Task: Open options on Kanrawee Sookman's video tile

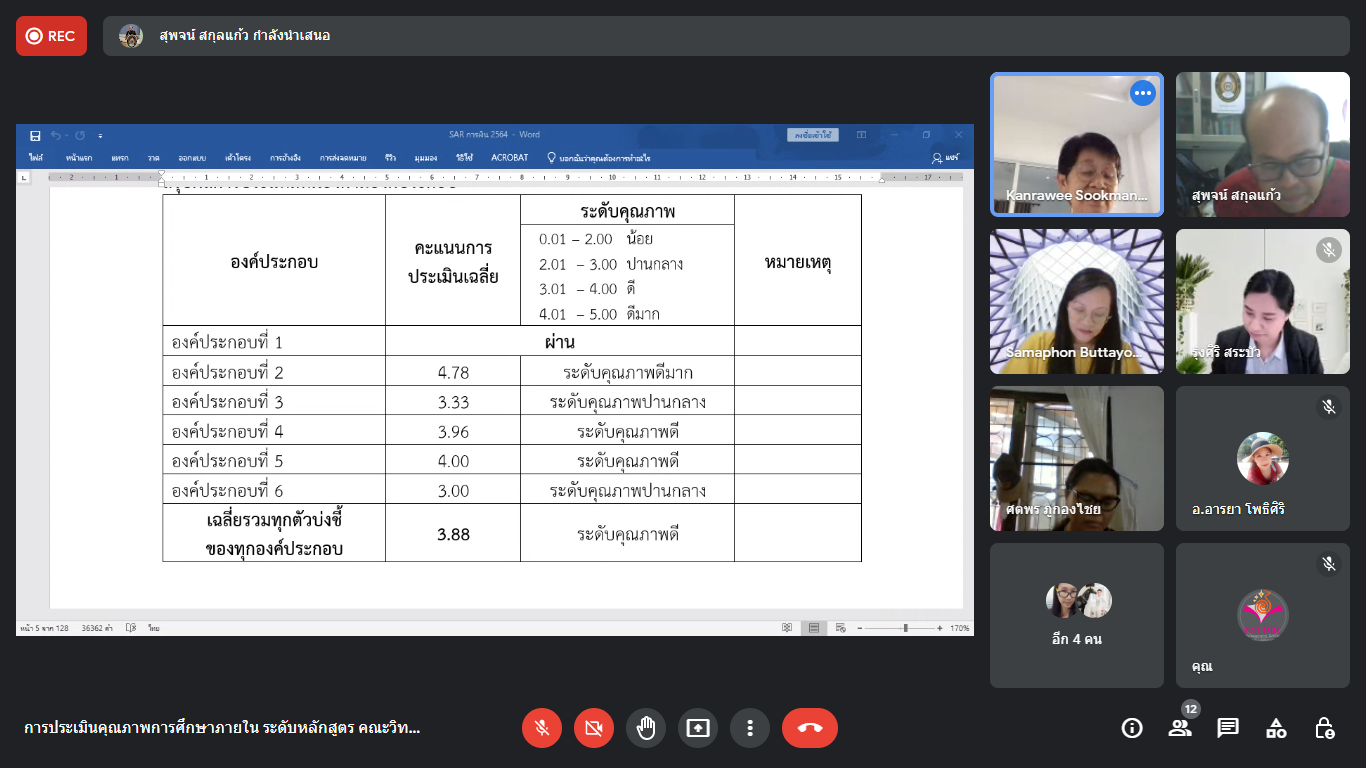Action: 1143,93
